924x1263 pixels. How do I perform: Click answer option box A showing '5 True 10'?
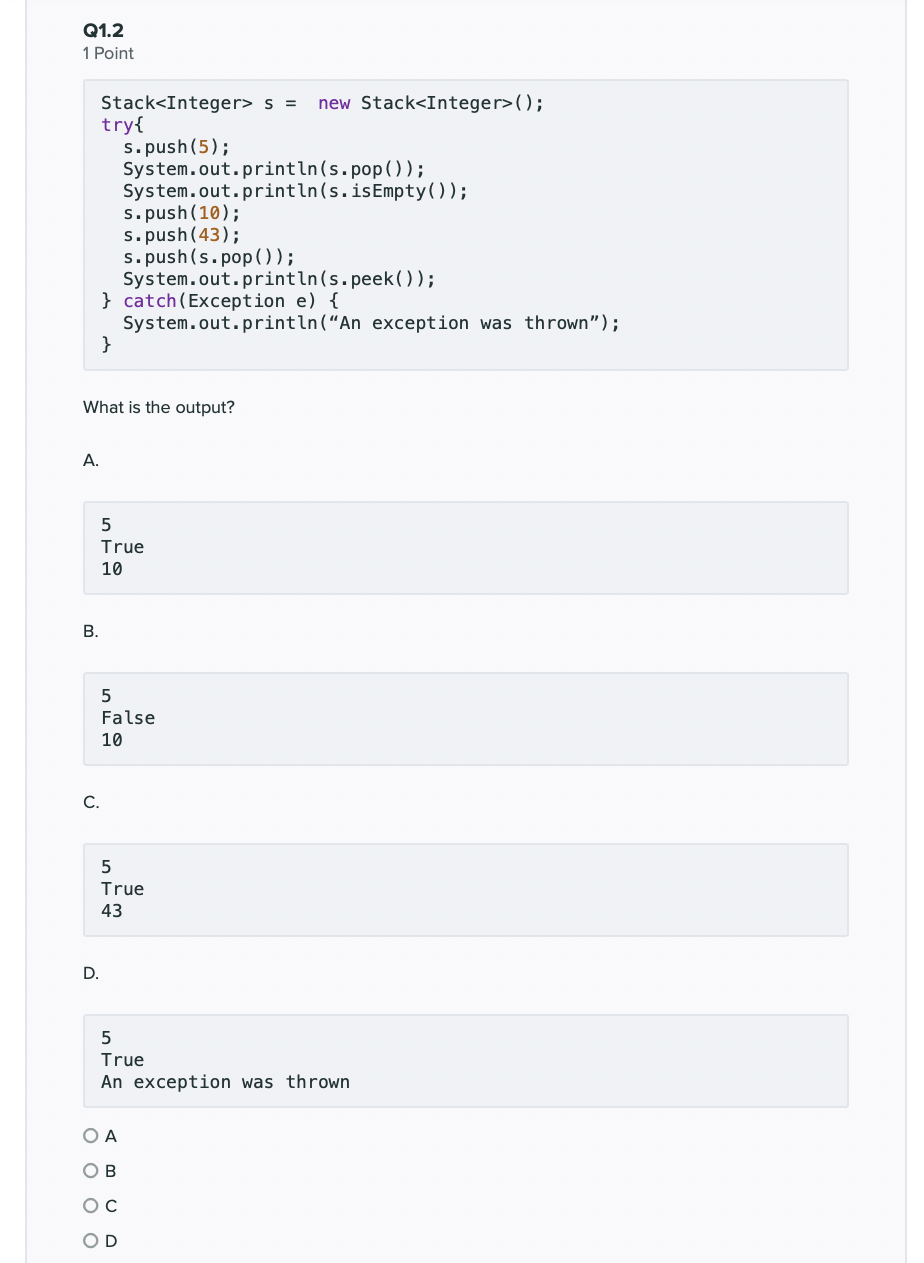point(465,547)
